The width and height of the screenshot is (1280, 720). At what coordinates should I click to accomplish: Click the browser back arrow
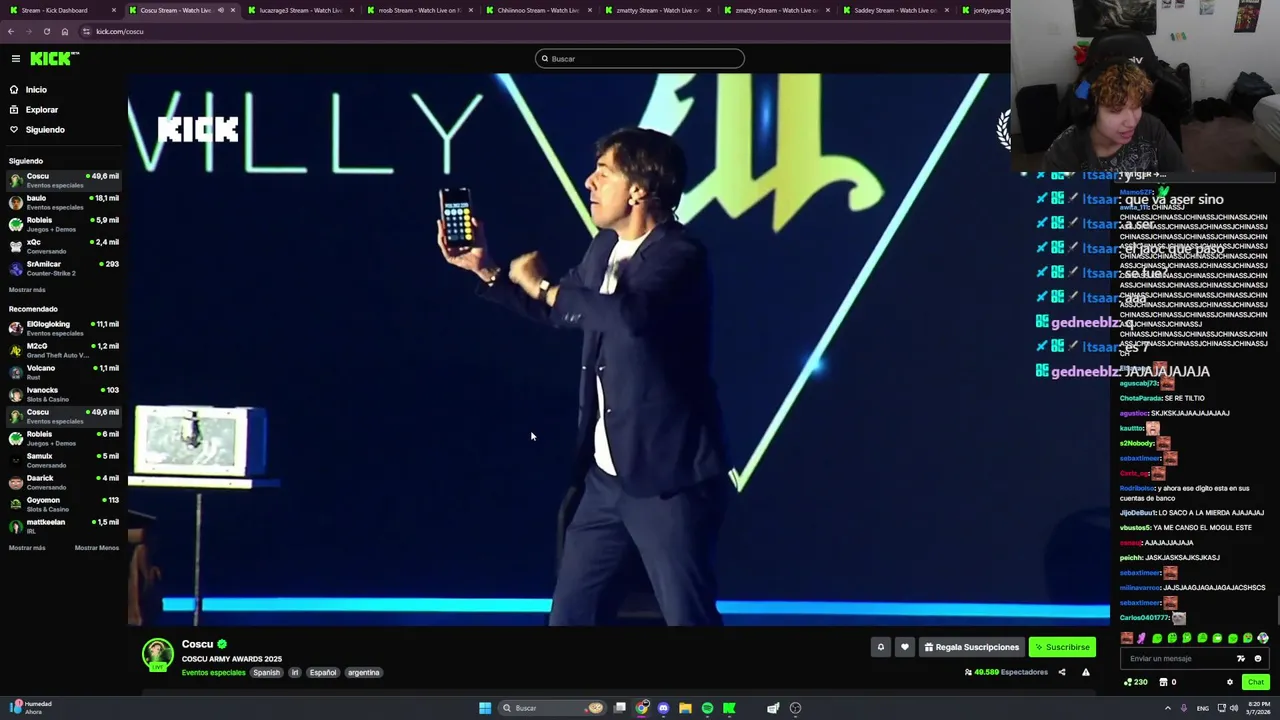point(11,31)
